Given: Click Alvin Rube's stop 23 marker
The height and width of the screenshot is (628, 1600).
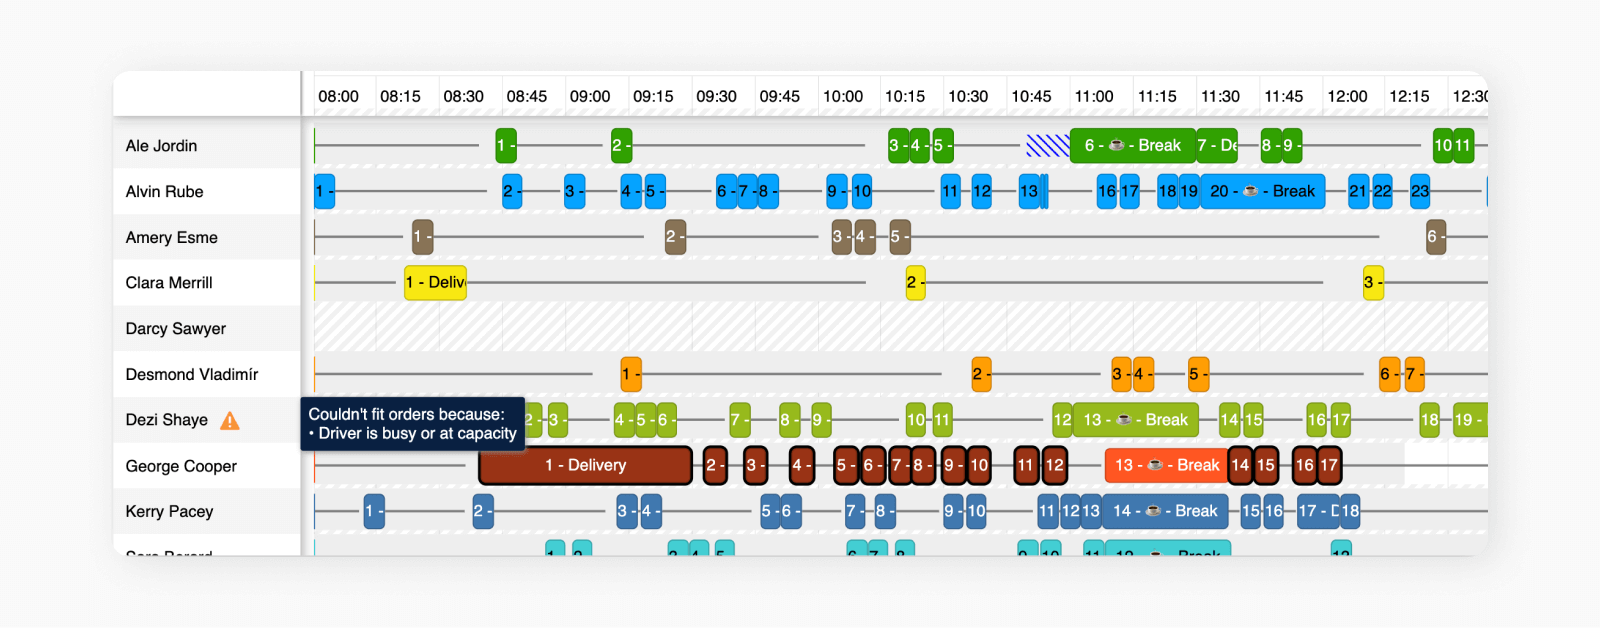Looking at the screenshot, I should 1420,191.
